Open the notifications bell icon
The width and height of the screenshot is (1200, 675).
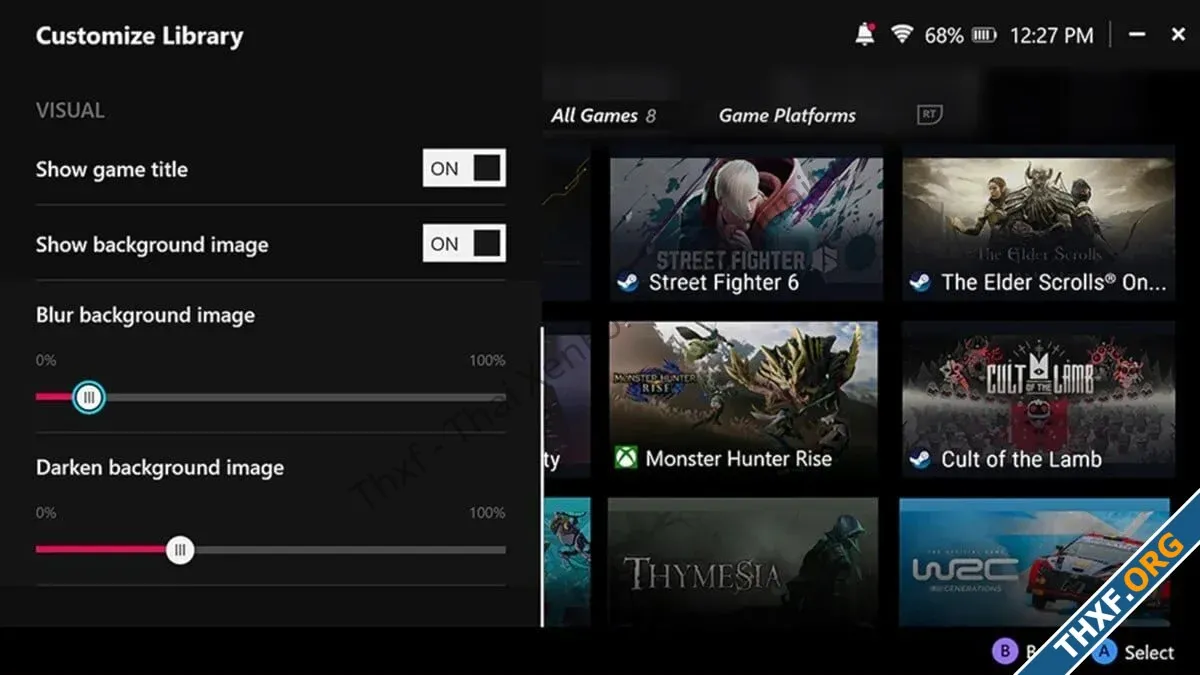865,35
